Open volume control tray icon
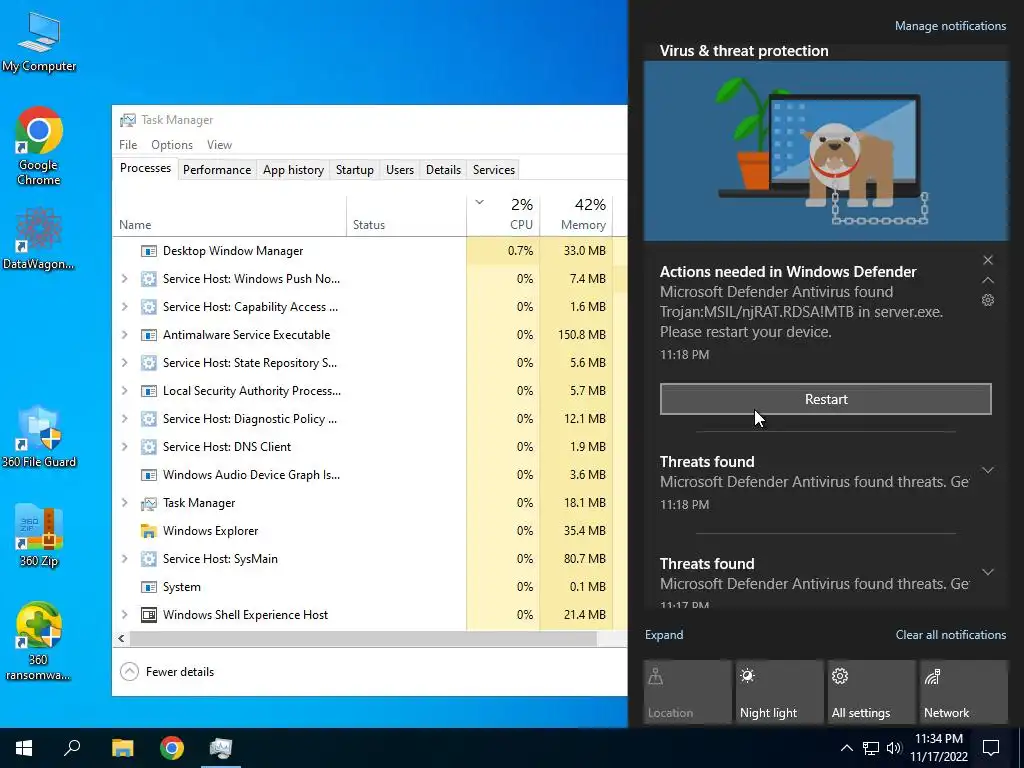 pos(894,748)
